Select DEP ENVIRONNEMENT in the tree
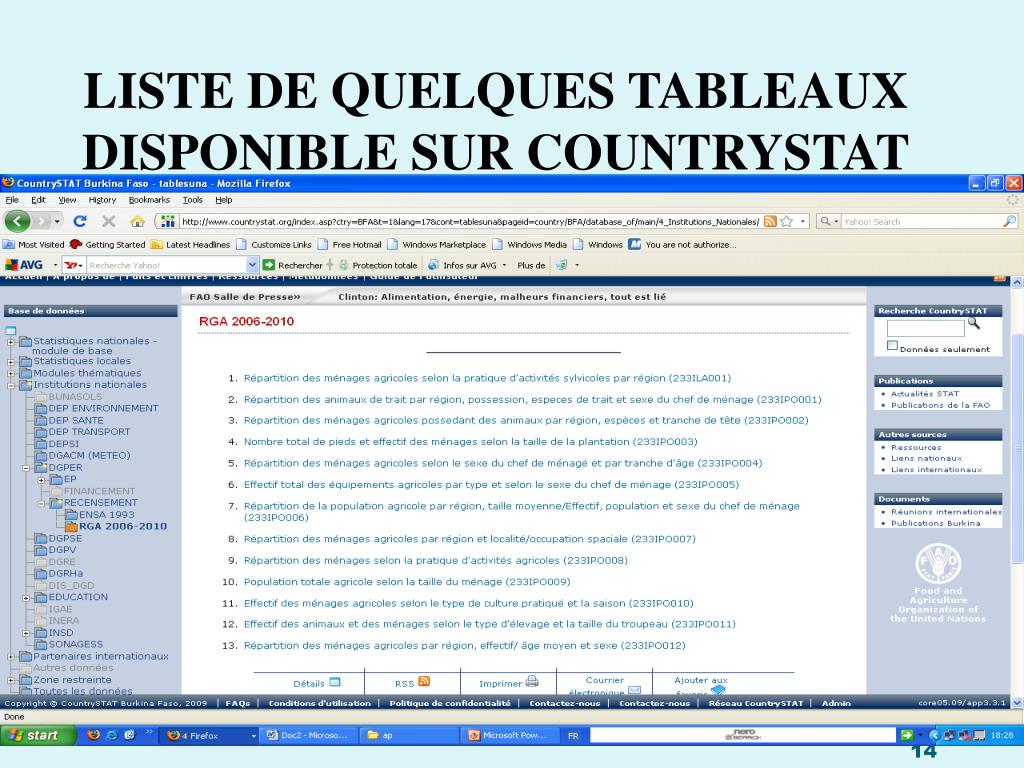The image size is (1024, 768). [x=103, y=408]
